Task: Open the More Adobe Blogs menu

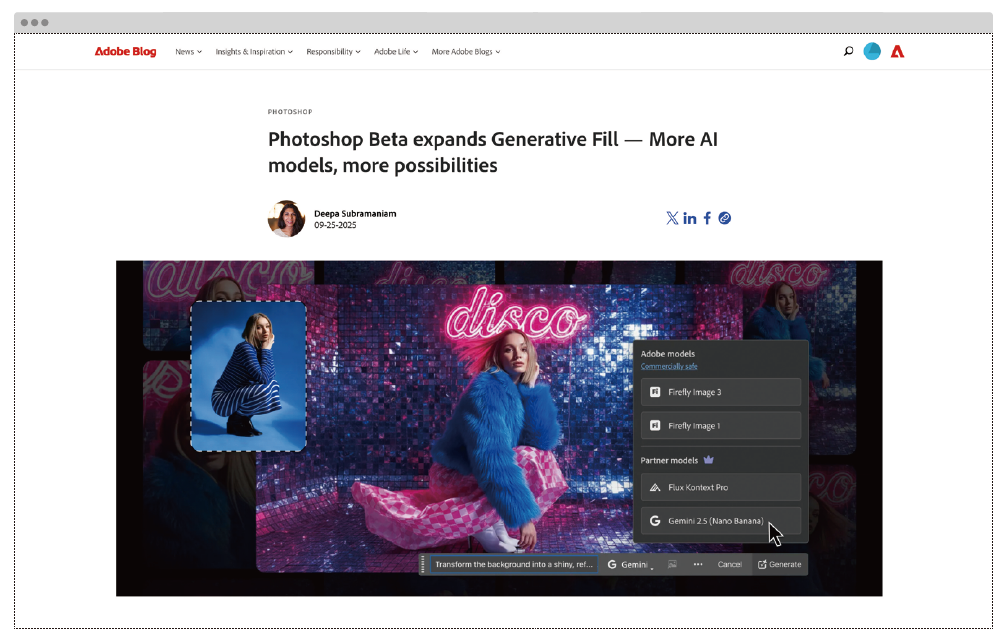Action: pos(466,52)
